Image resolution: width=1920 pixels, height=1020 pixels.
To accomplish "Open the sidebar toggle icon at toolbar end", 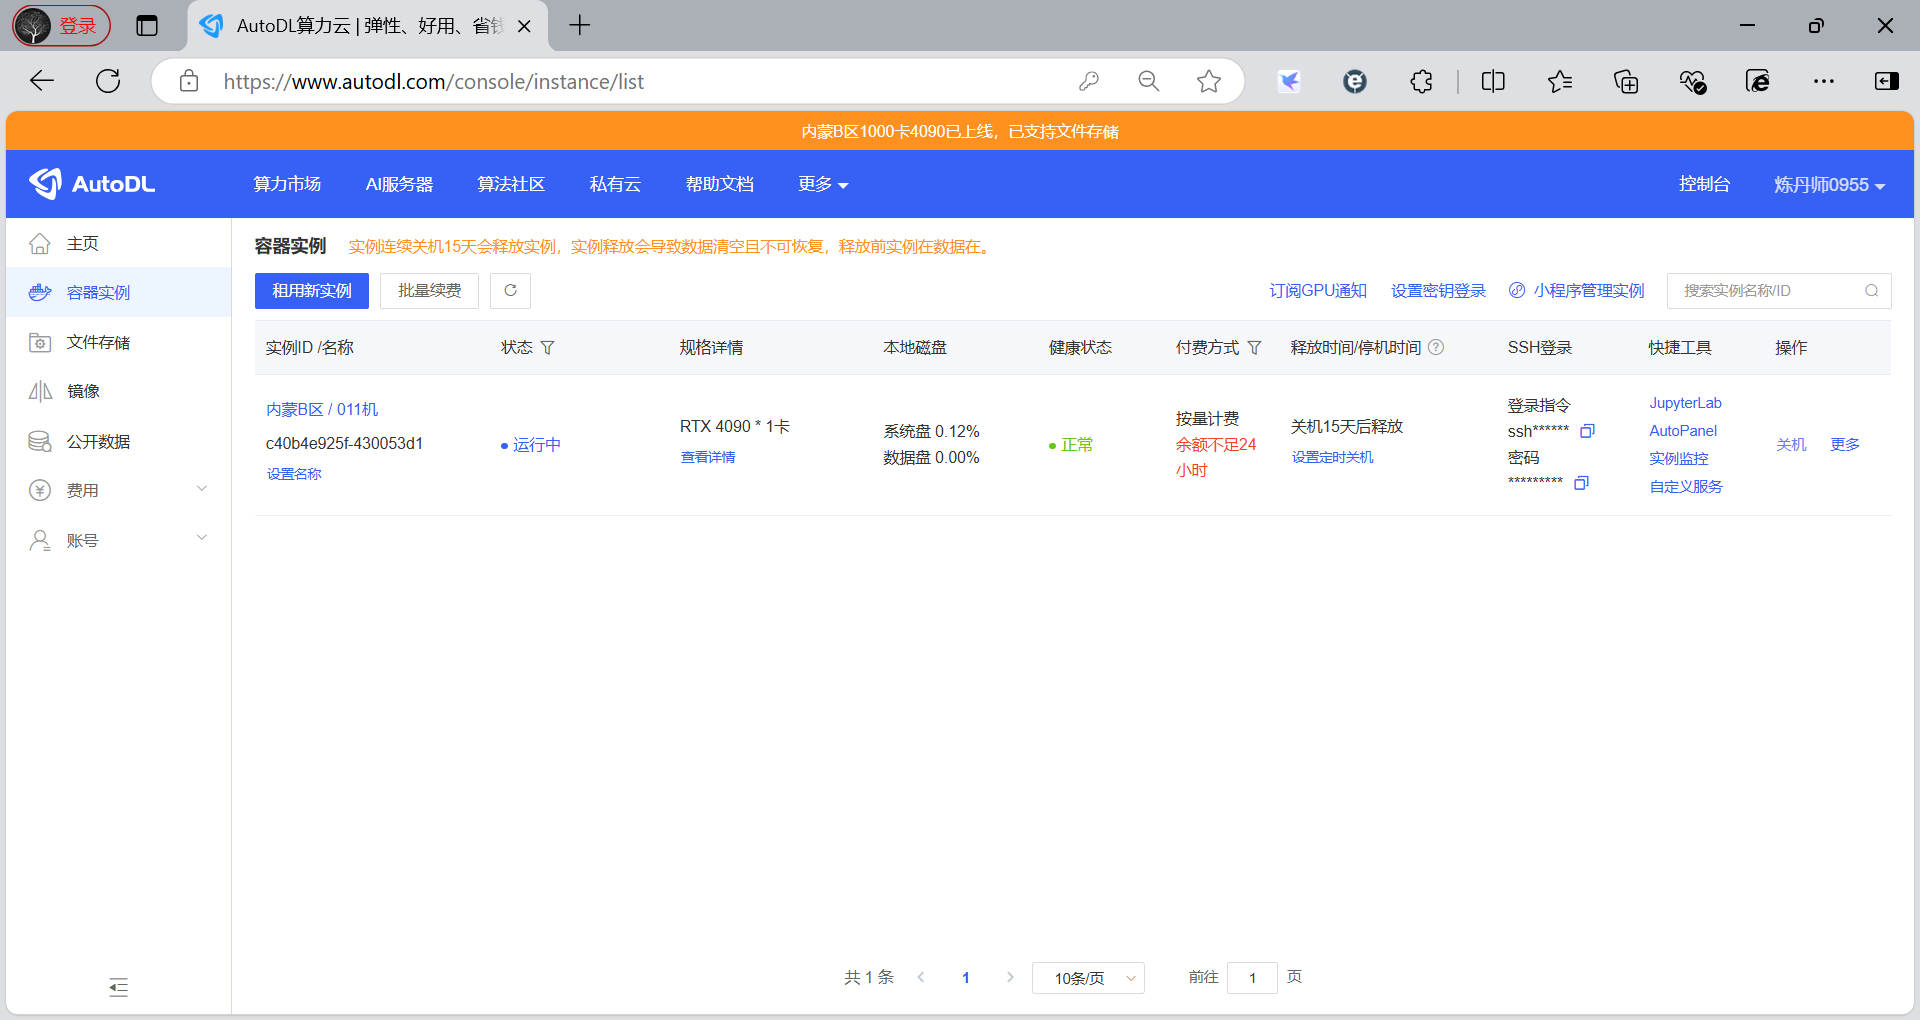I will 1887,81.
